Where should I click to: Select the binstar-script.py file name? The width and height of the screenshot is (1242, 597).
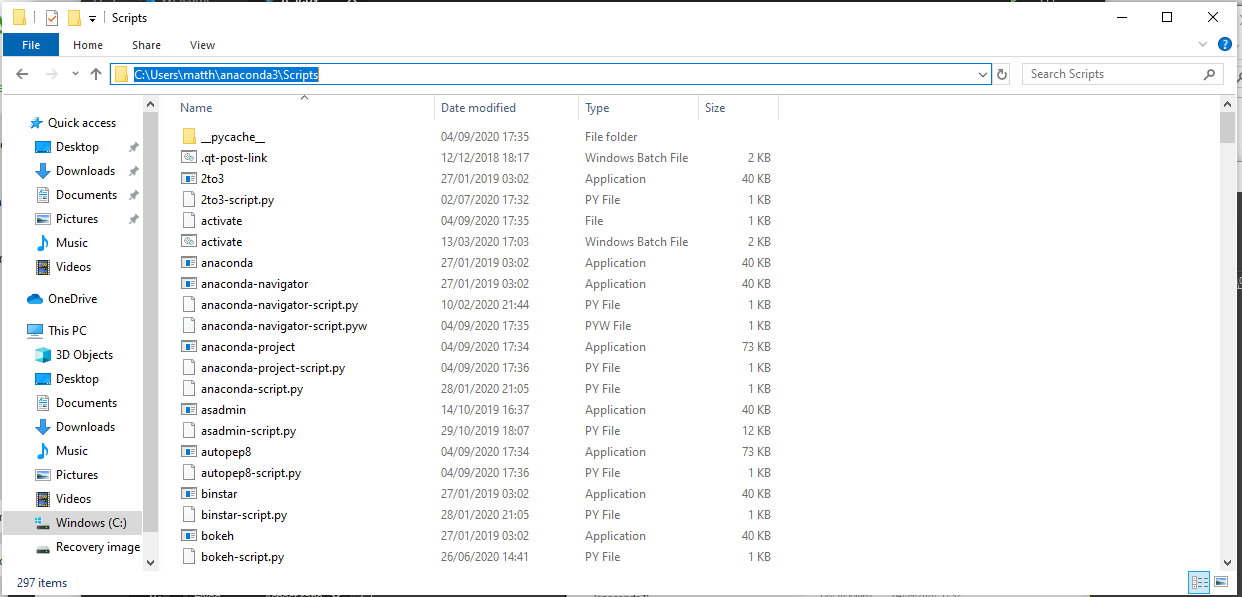coord(244,515)
